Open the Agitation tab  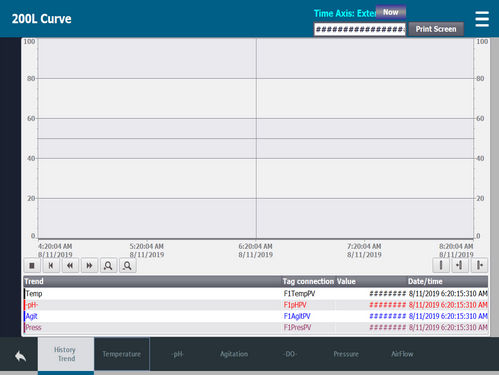[x=234, y=354]
